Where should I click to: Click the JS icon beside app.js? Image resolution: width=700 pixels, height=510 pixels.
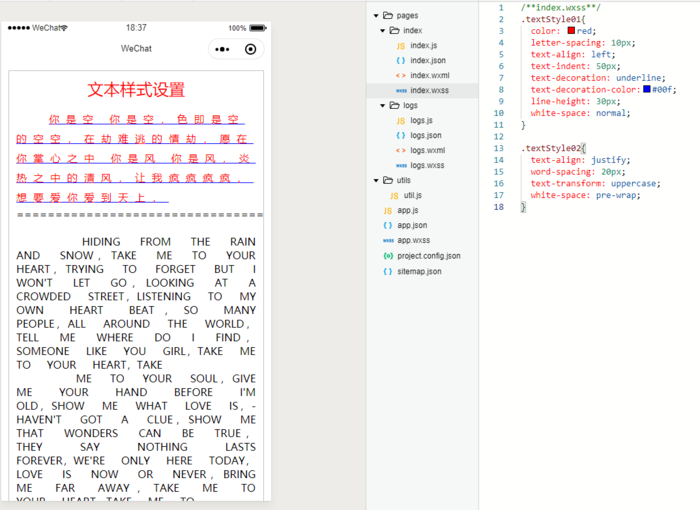point(388,211)
